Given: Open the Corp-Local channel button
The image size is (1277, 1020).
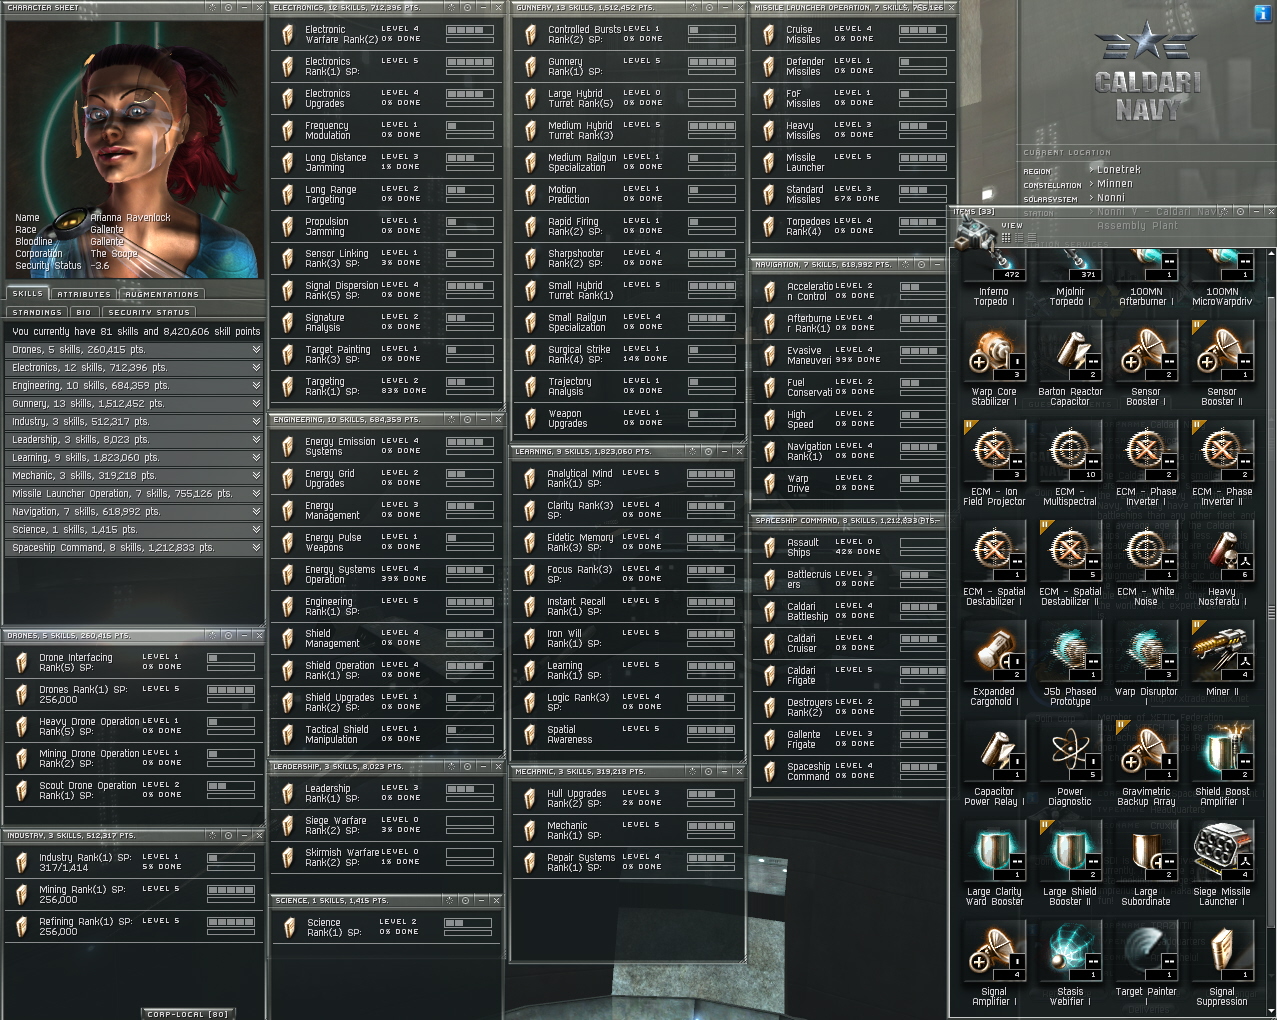Looking at the screenshot, I should point(188,1014).
